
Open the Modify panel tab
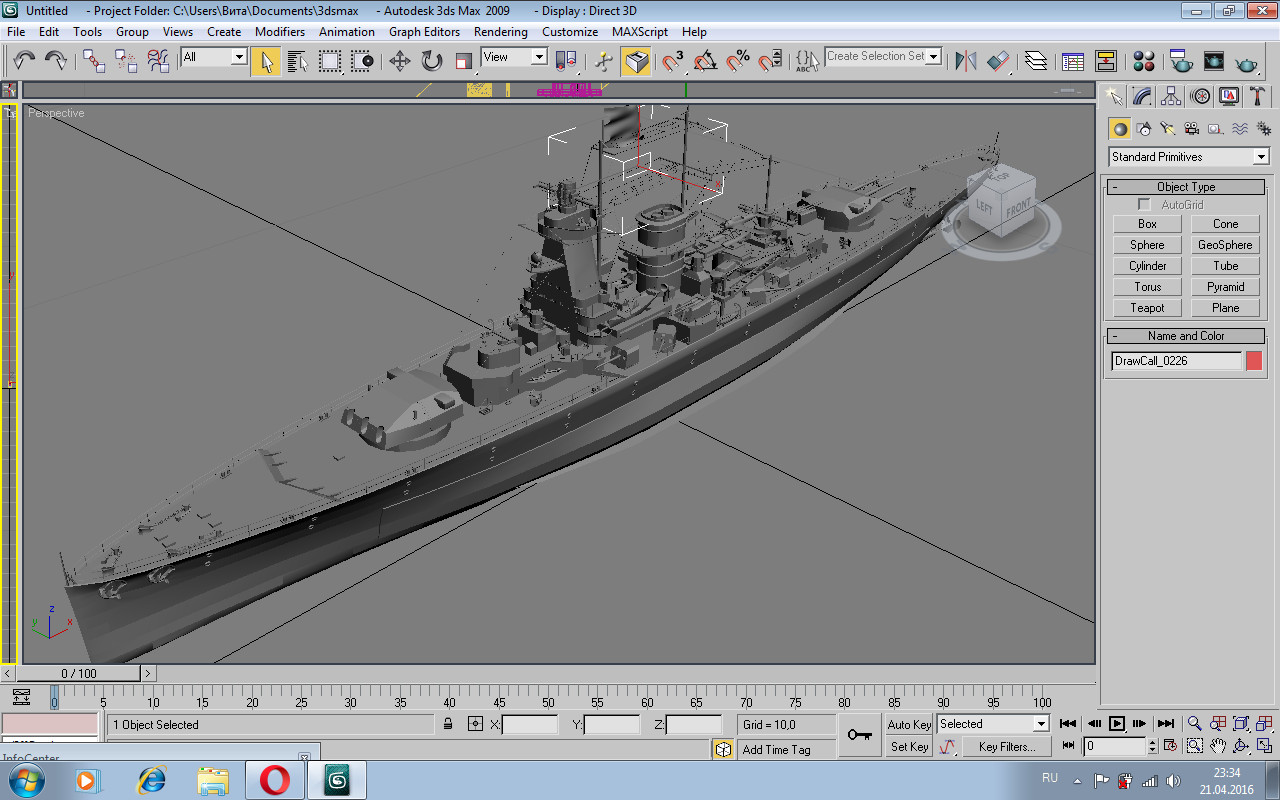tap(1142, 96)
